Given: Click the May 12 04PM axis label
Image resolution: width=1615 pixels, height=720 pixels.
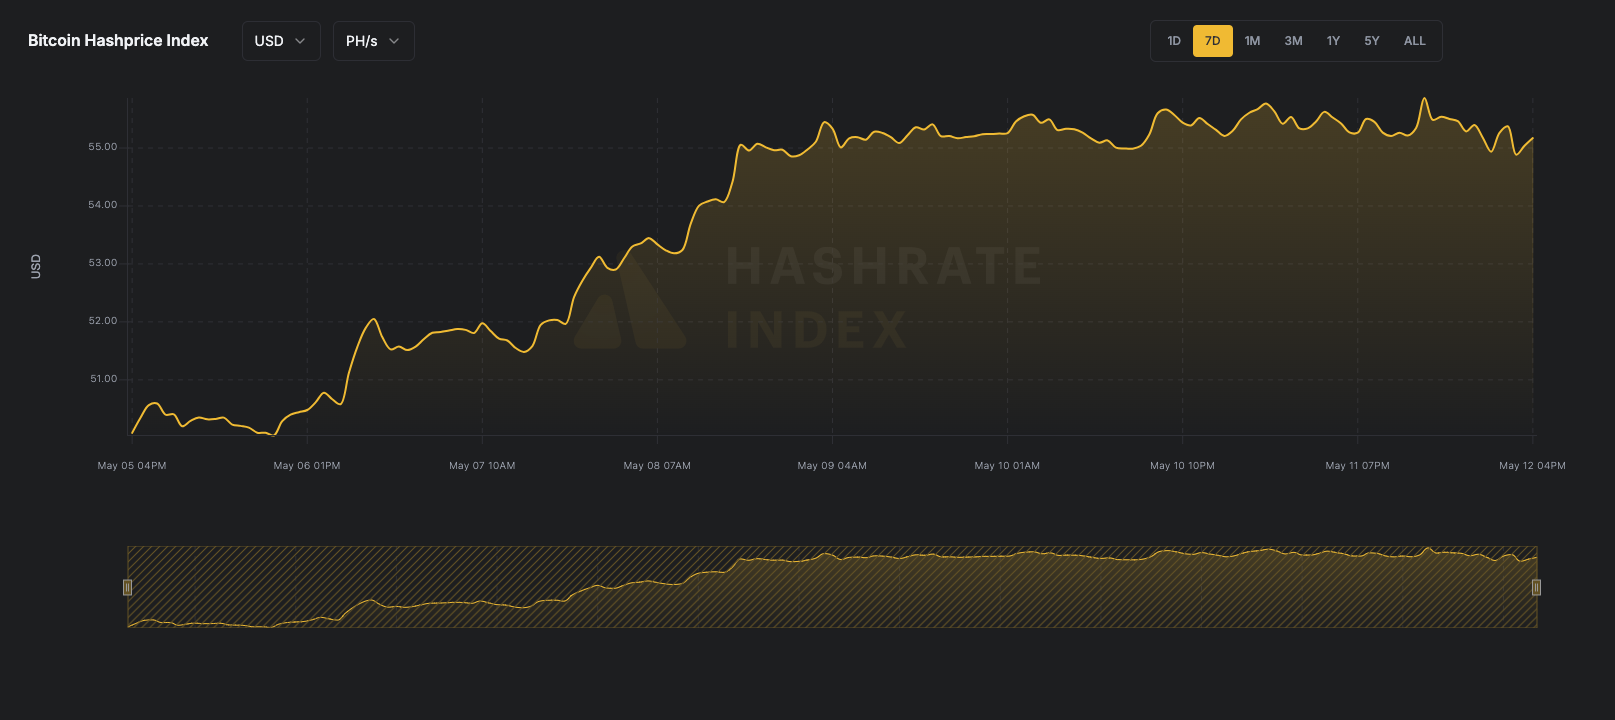Looking at the screenshot, I should 1532,466.
